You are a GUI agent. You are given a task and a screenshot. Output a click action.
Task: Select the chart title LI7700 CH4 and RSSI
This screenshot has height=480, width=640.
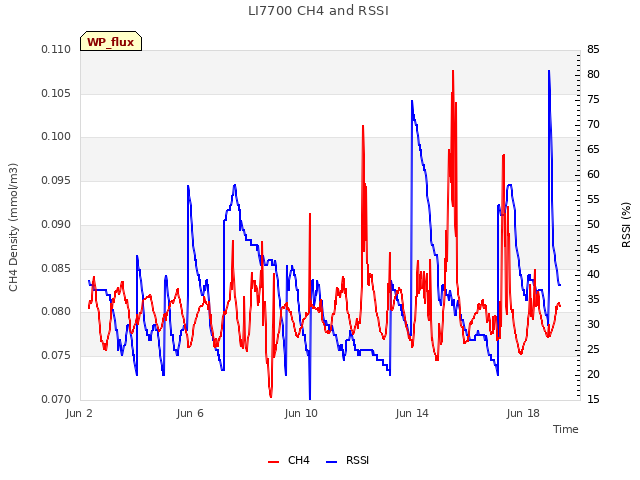[x=318, y=11]
